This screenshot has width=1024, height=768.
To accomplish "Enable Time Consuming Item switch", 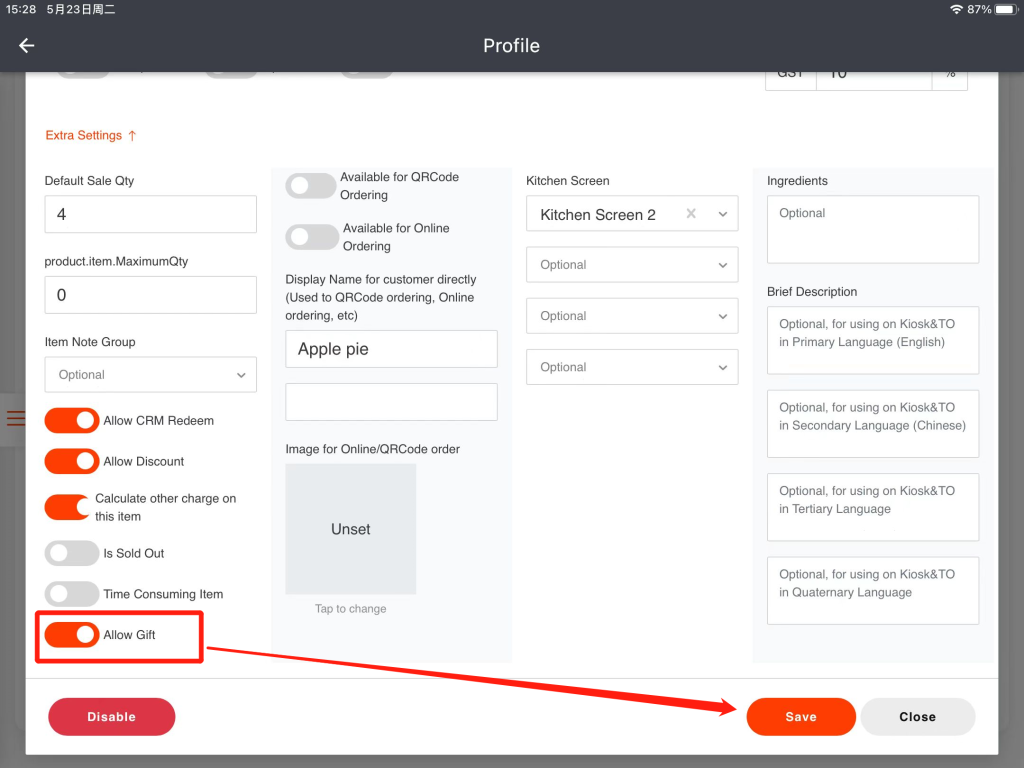I will click(x=72, y=594).
